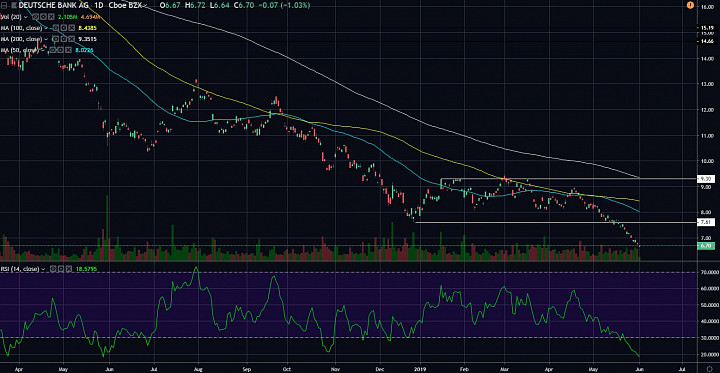Click the volume value 2.105M
The image size is (720, 373).
tap(68, 17)
